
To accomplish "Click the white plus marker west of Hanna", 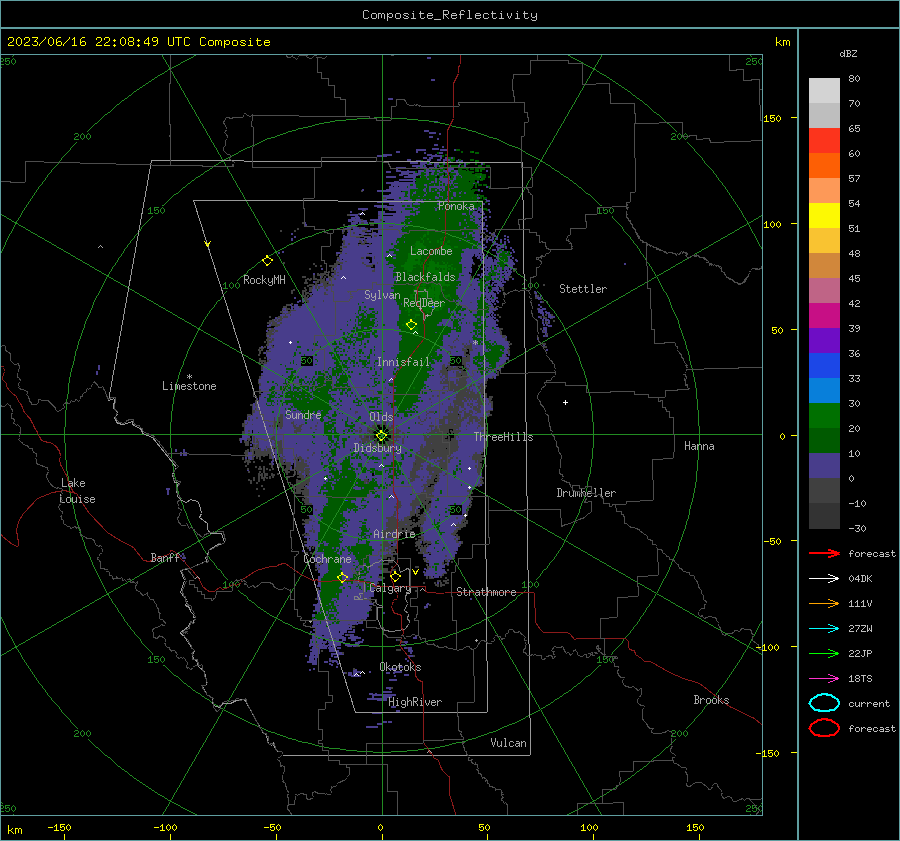I will pos(565,402).
